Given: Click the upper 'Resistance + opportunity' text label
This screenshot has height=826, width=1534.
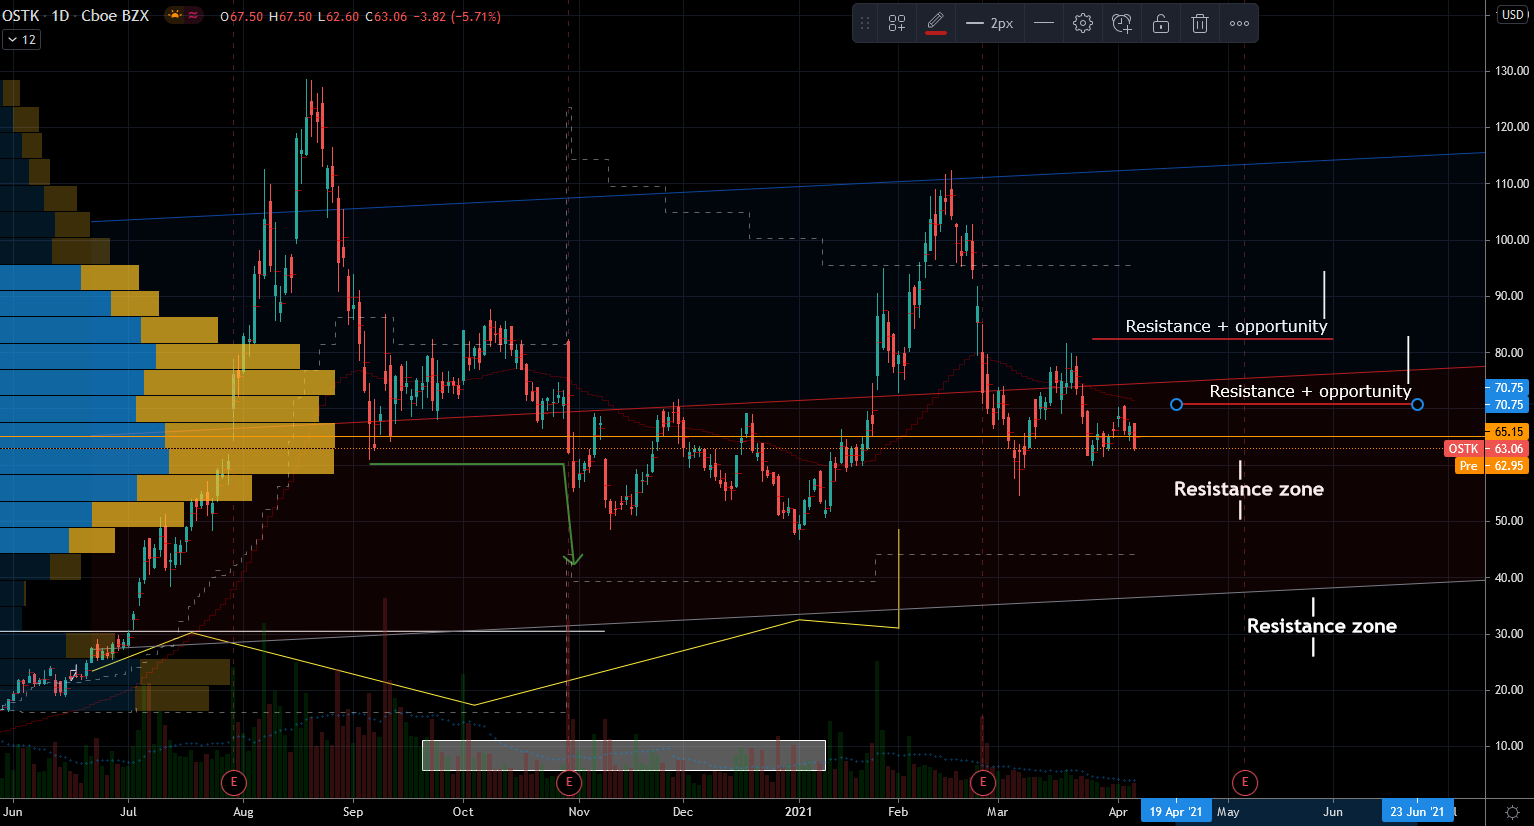Looking at the screenshot, I should pyautogui.click(x=1226, y=326).
